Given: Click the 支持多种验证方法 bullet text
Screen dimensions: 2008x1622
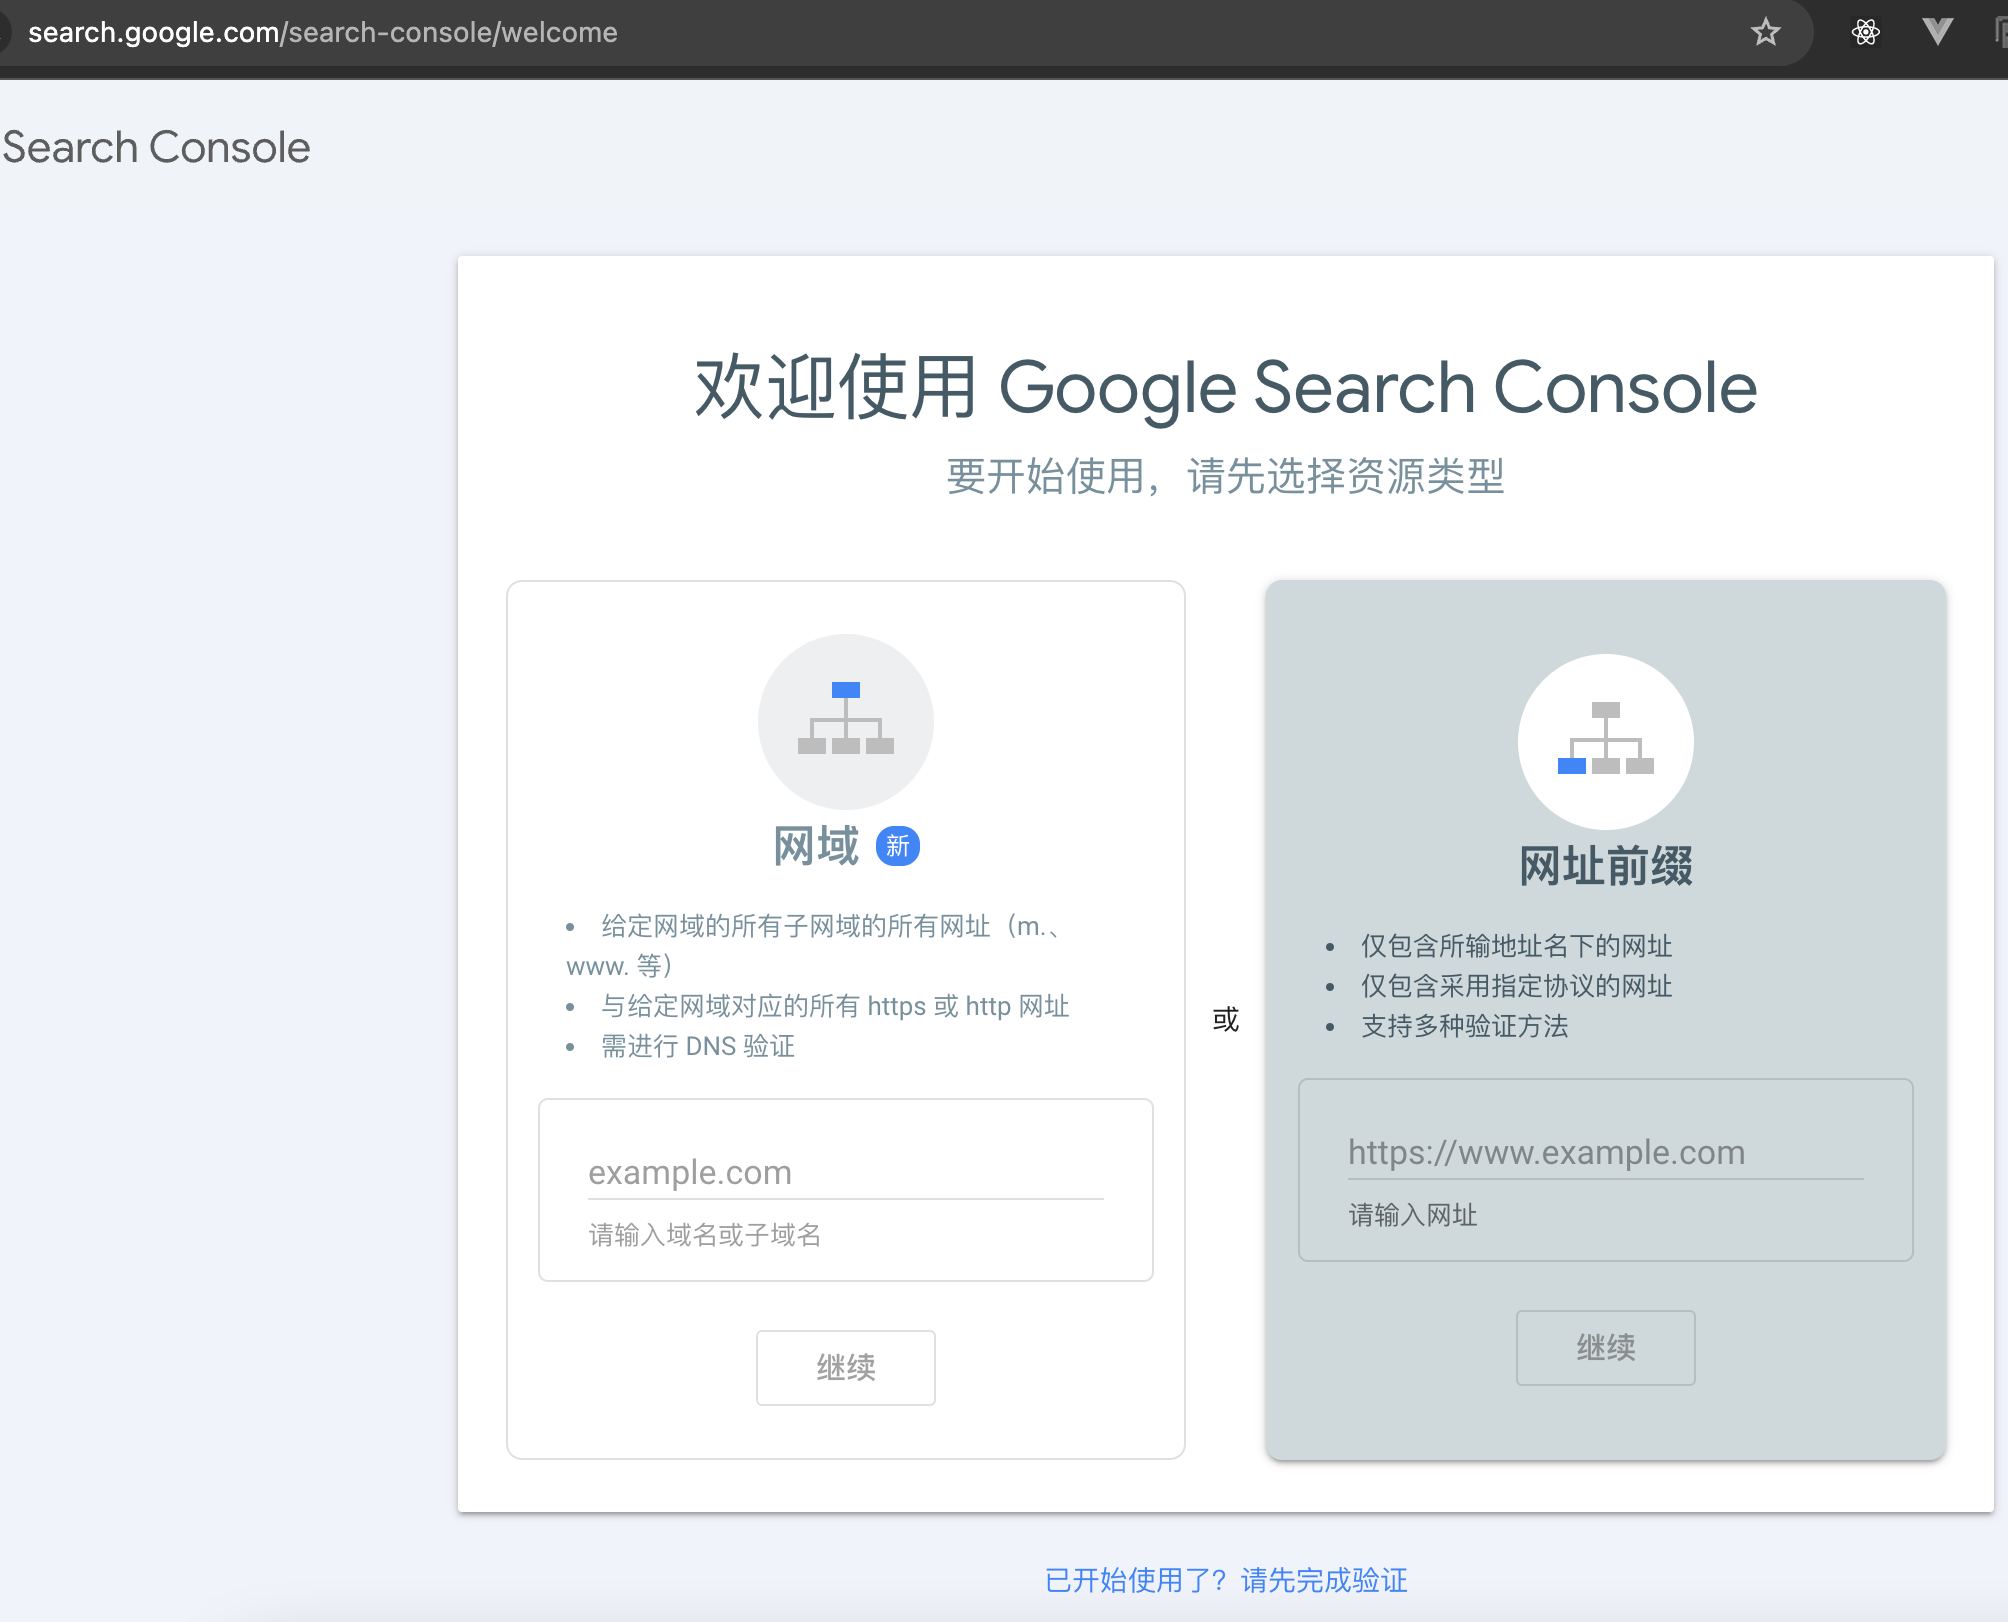Looking at the screenshot, I should 1464,1026.
